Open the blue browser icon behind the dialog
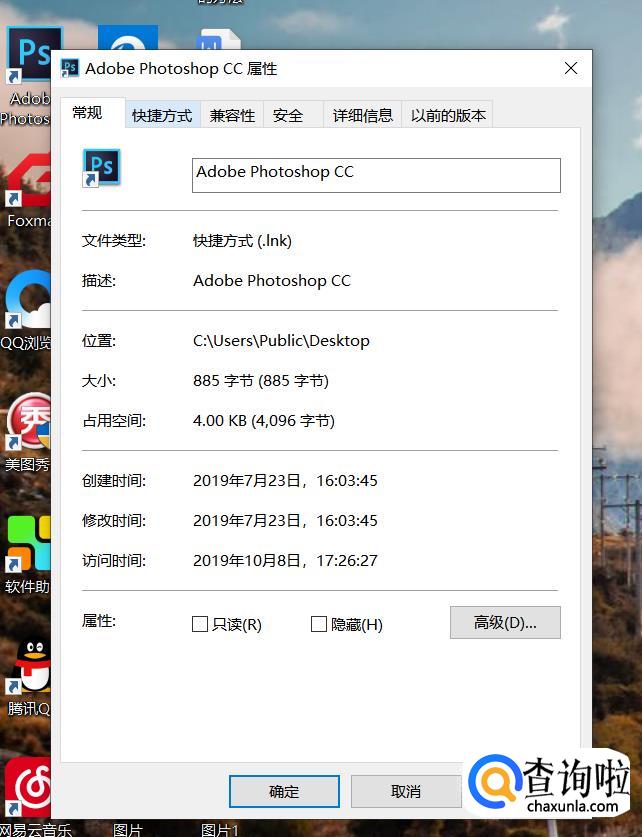The height and width of the screenshot is (837, 642). click(x=128, y=37)
